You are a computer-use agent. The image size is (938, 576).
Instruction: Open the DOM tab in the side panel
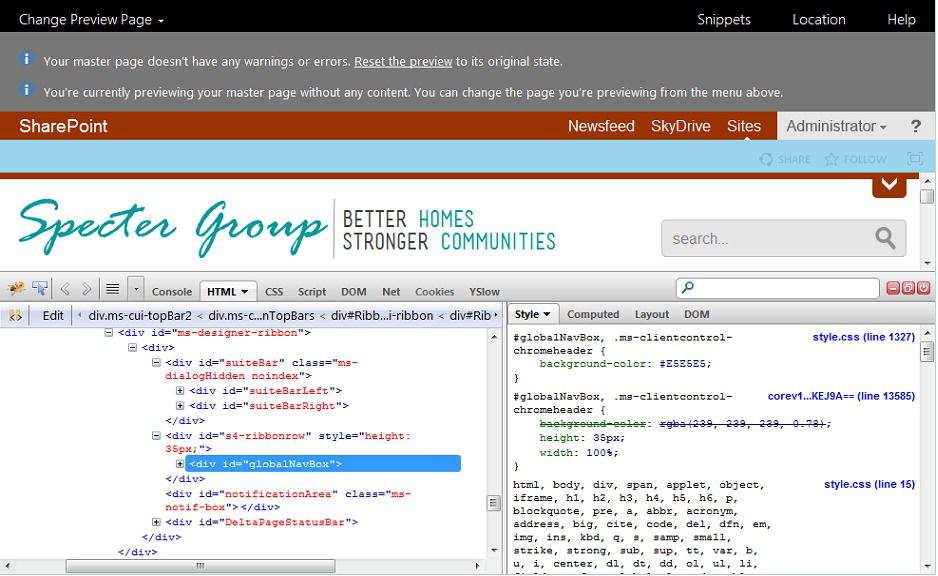coord(697,314)
